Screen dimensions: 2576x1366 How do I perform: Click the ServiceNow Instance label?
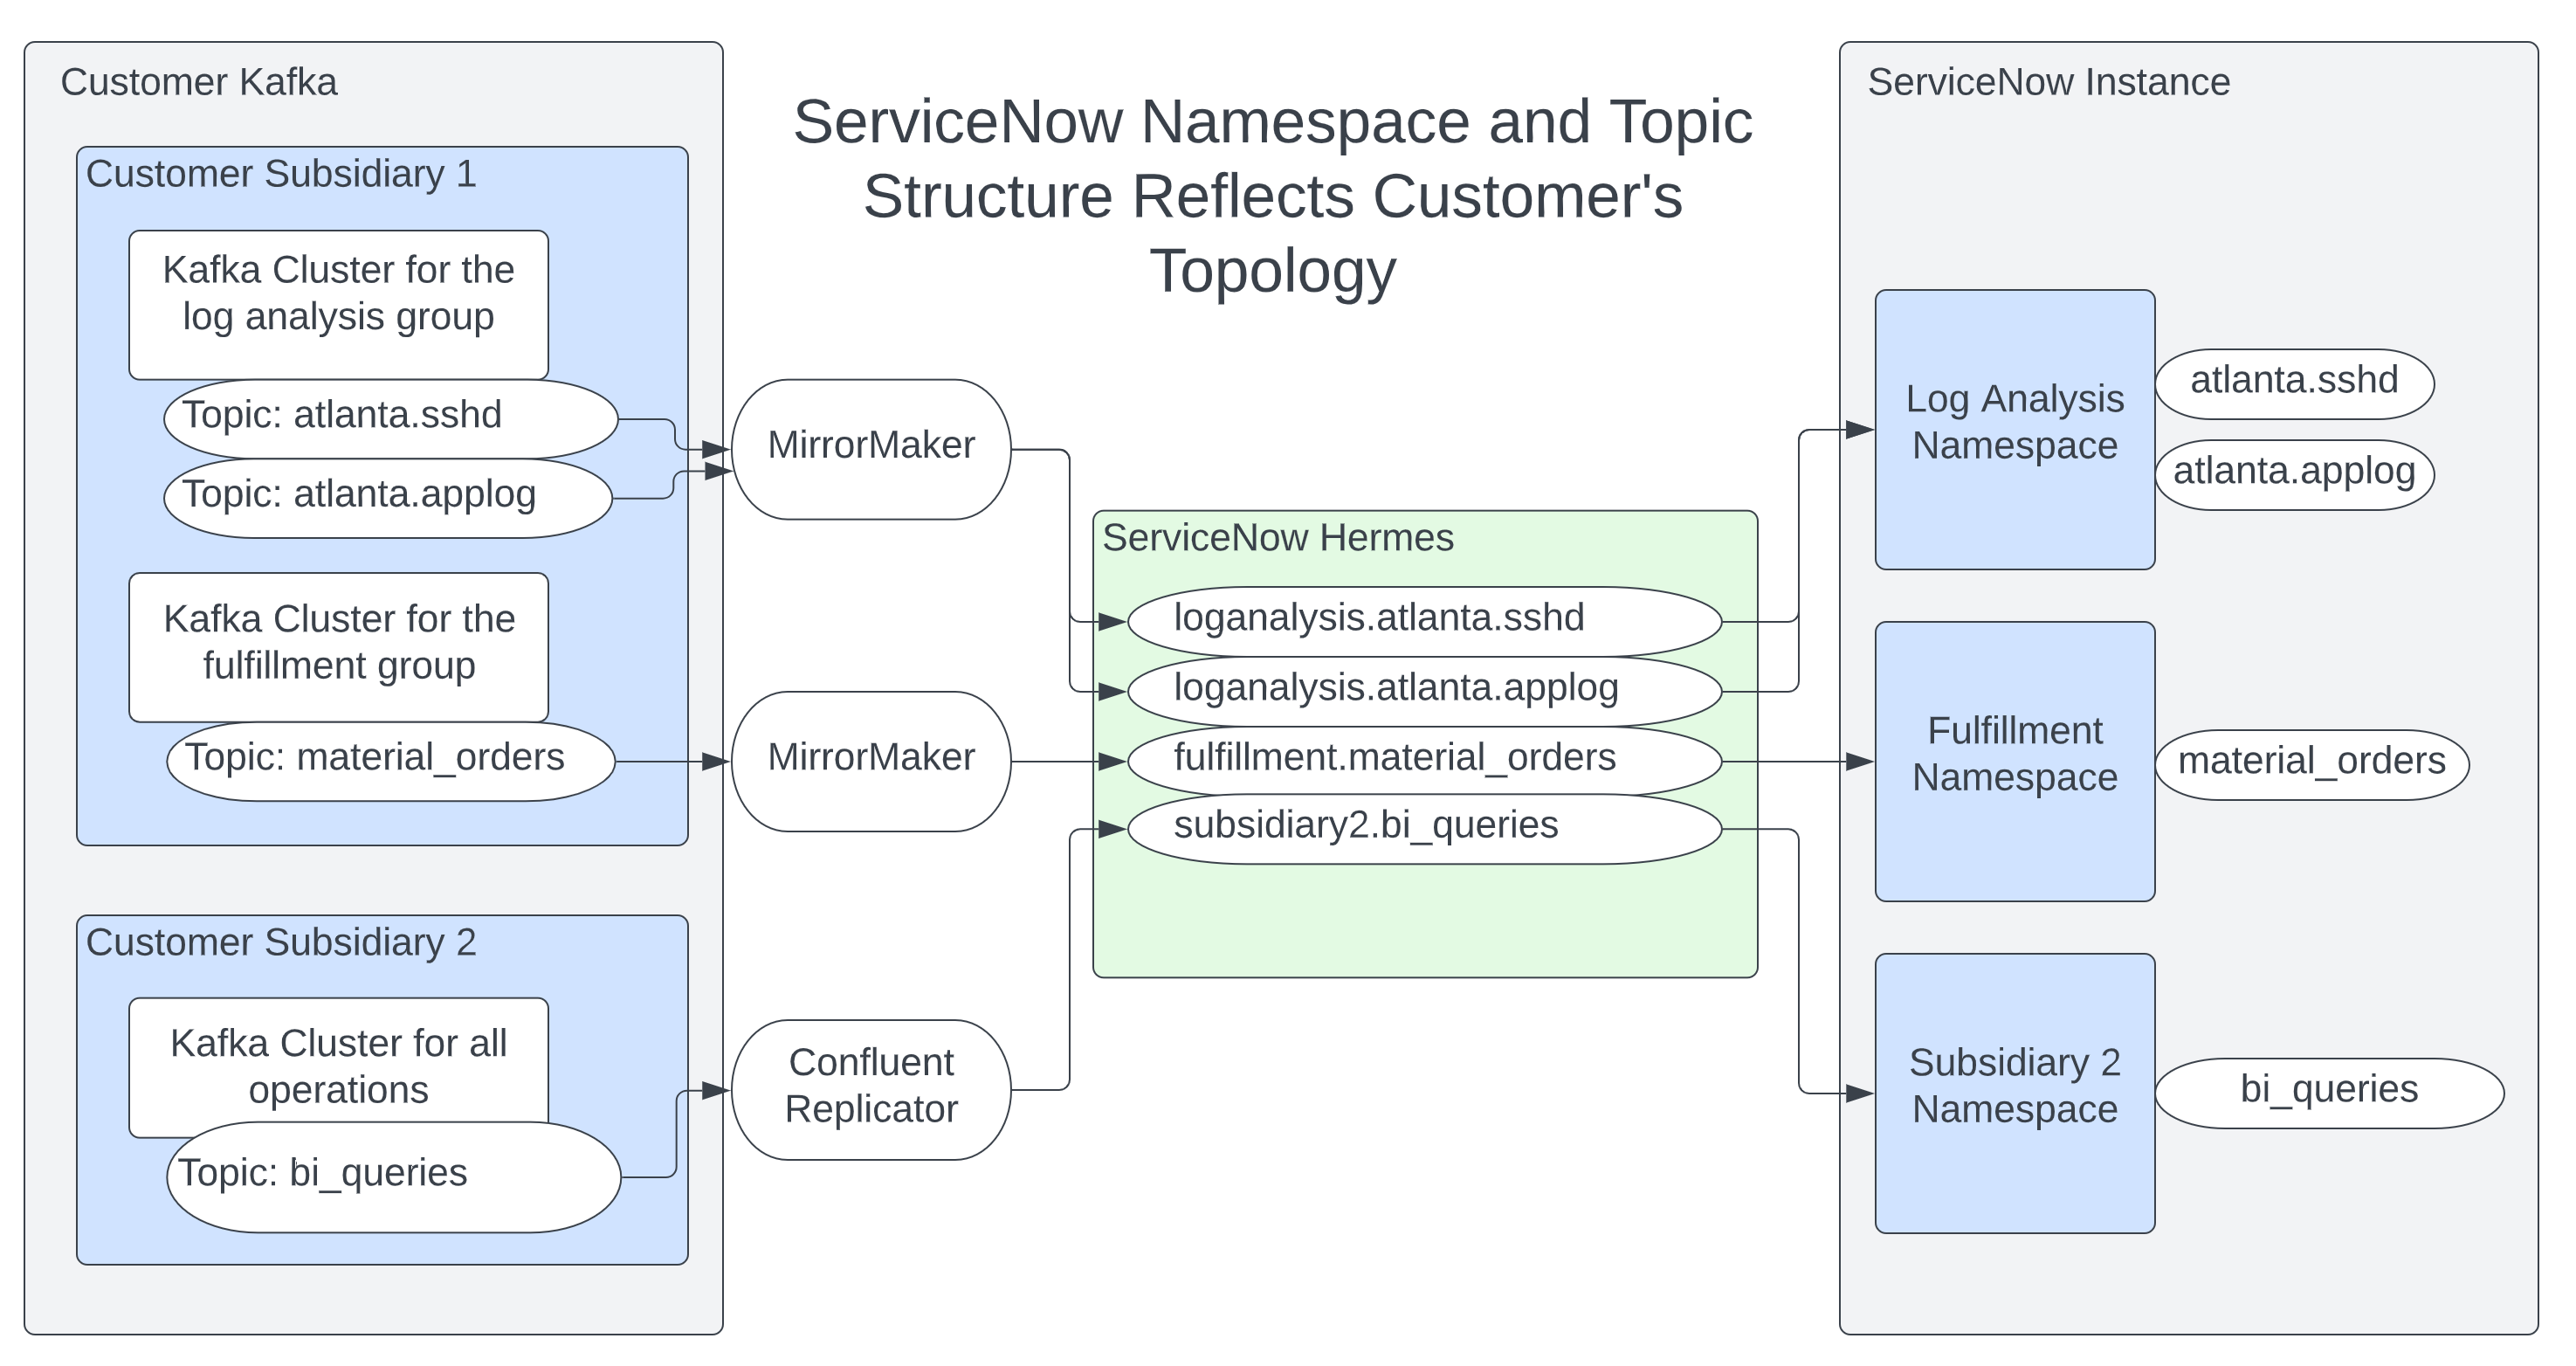pos(2049,82)
